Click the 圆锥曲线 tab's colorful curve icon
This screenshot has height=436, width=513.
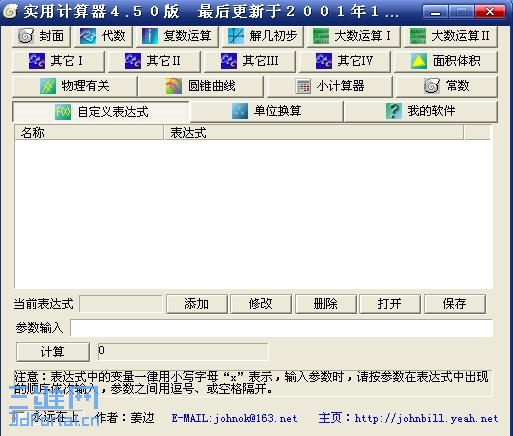(174, 86)
